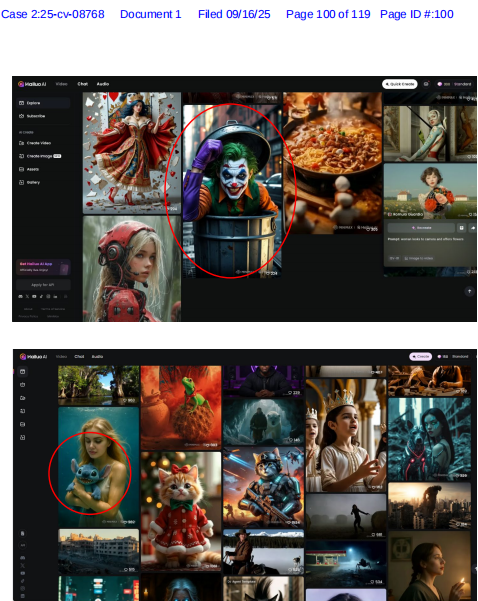Open the man with polar bear thumbnail
Viewport: 478px width, 601px height.
click(x=263, y=422)
